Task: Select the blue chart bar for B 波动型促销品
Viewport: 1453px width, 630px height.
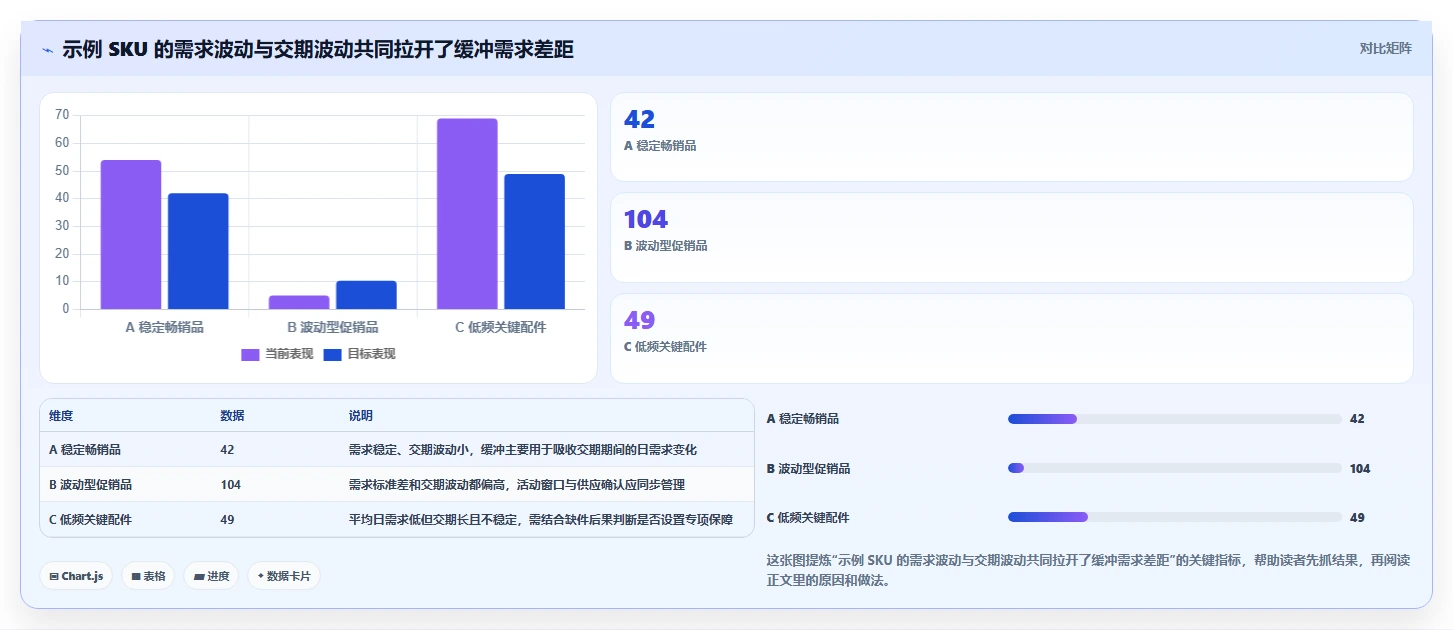Action: (366, 295)
